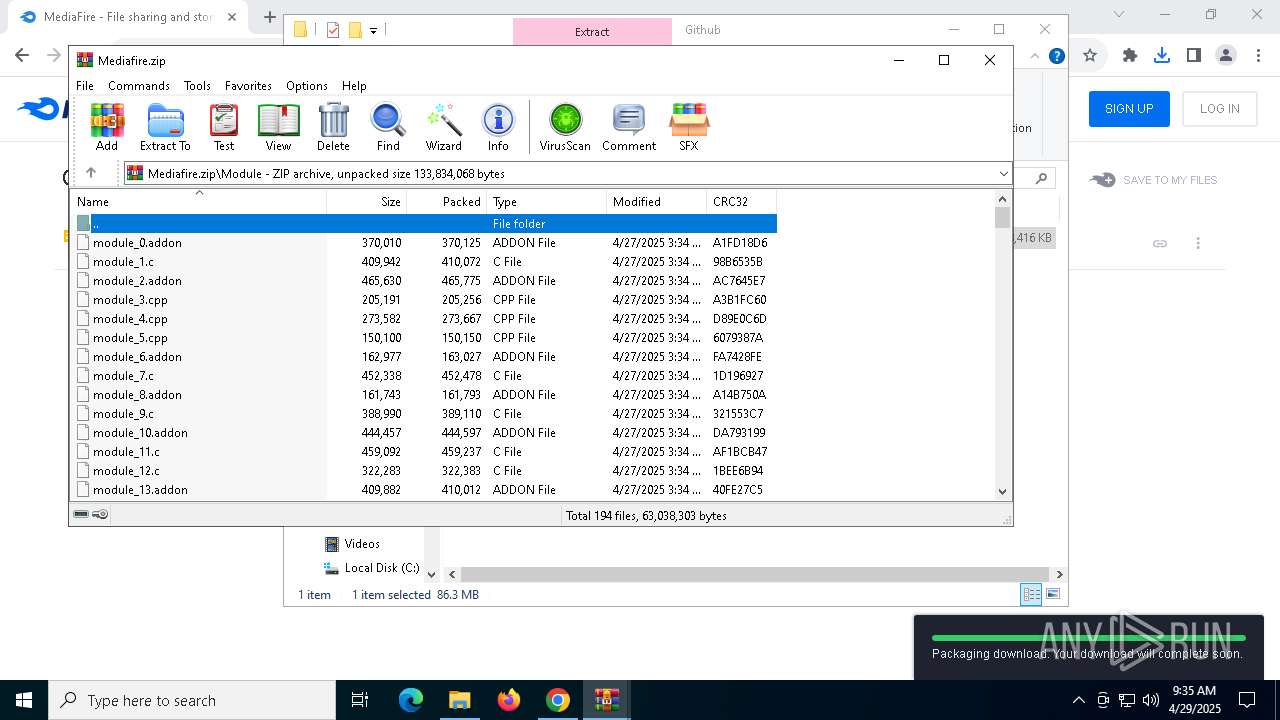Open the Help menu in WinRAR
1280x720 pixels.
click(x=354, y=86)
